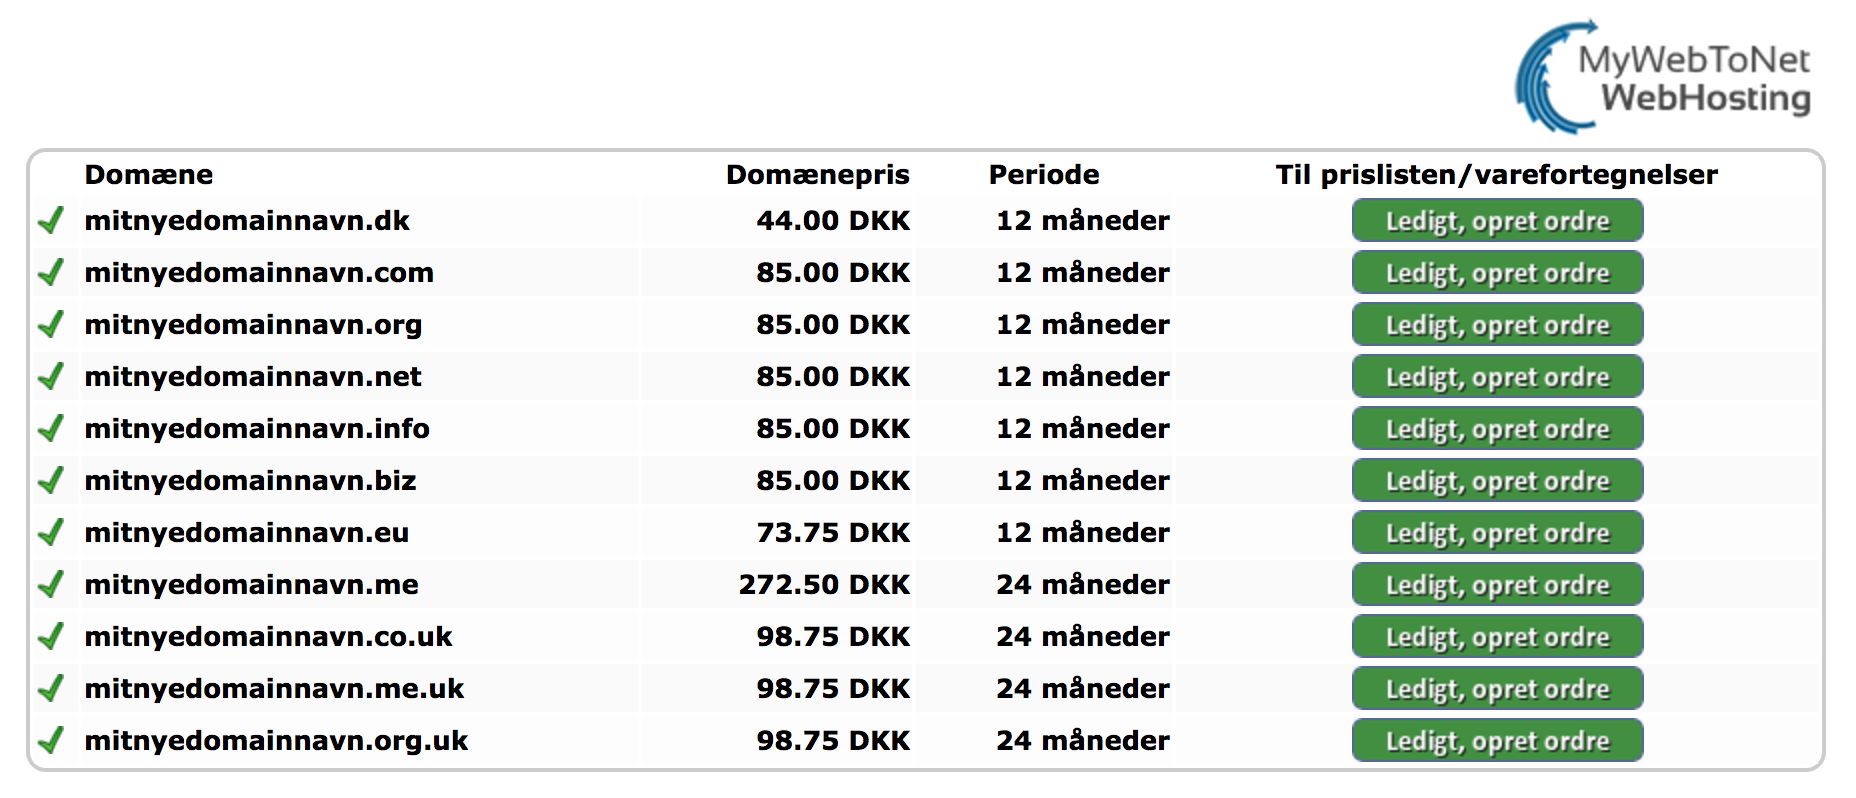Order the mitnyedomainnavn.org.uk domain
This screenshot has height=798, width=1856.
[1497, 740]
